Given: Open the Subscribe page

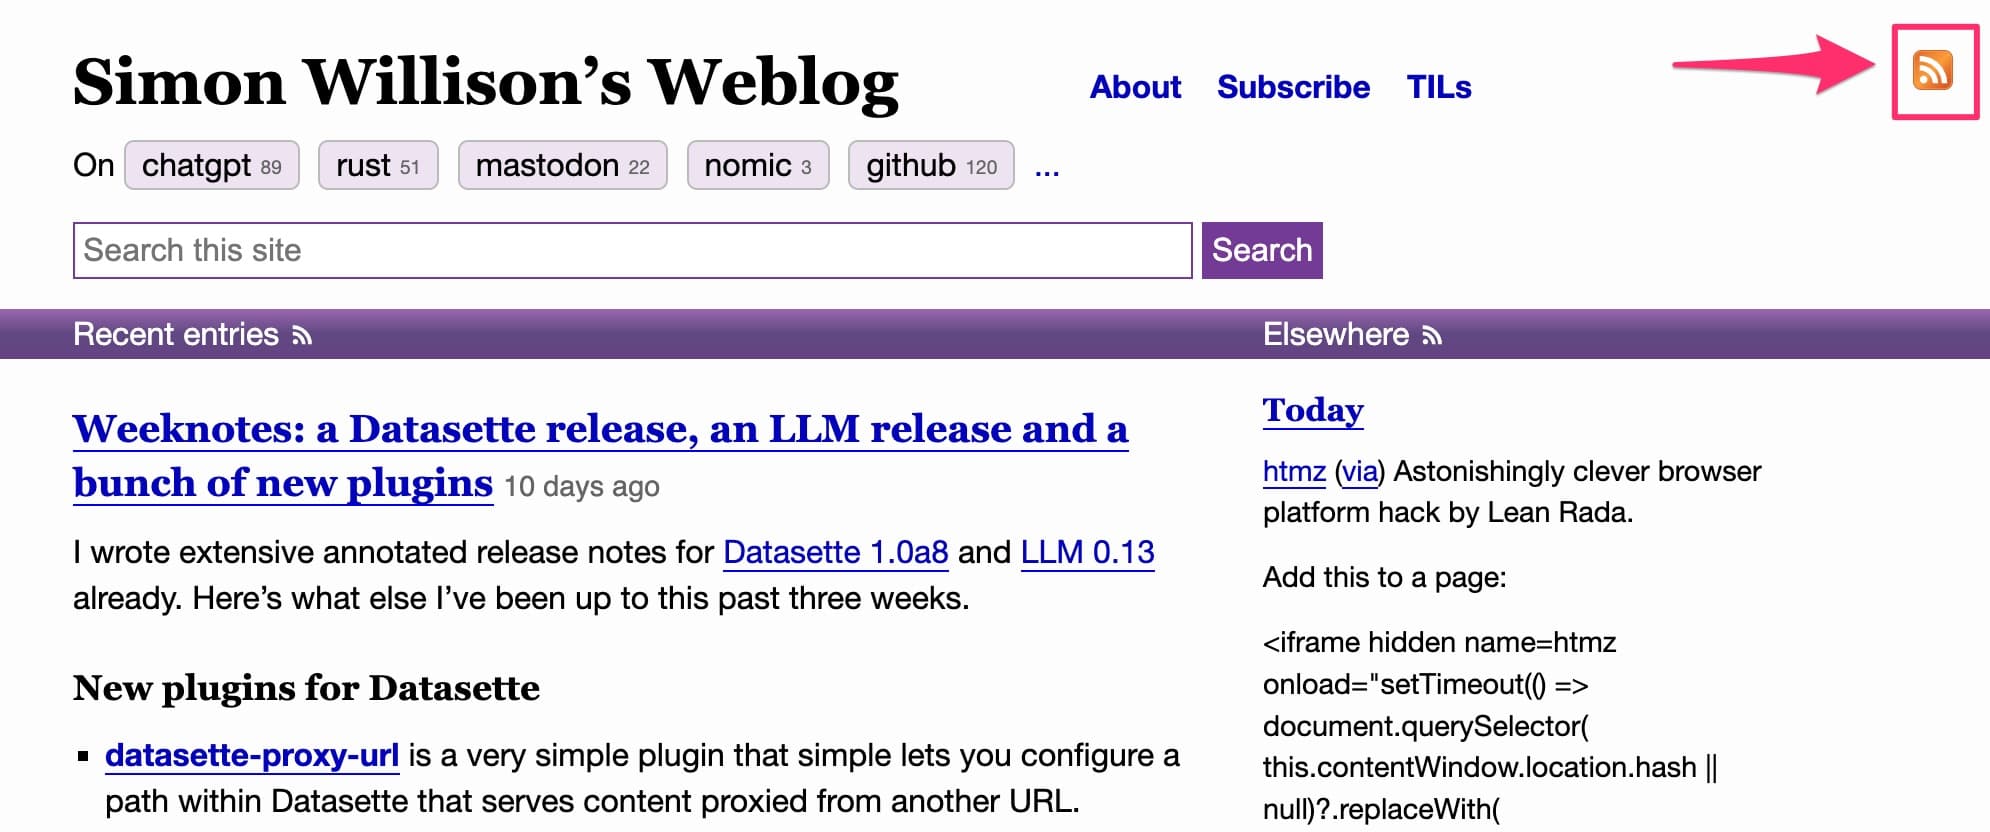Looking at the screenshot, I should 1294,88.
